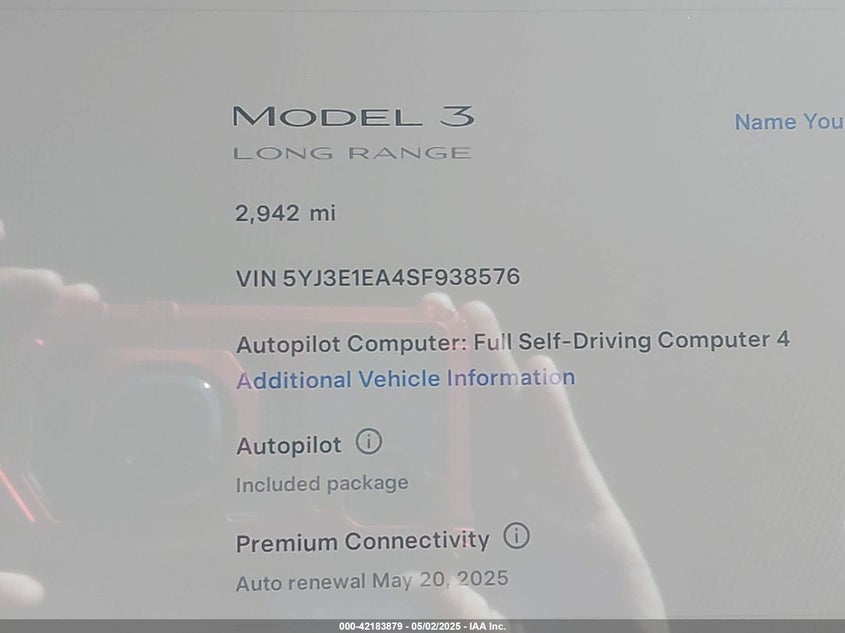
Task: Click the date 05/02/2025 in bottom caption
Action: pyautogui.click(x=436, y=626)
